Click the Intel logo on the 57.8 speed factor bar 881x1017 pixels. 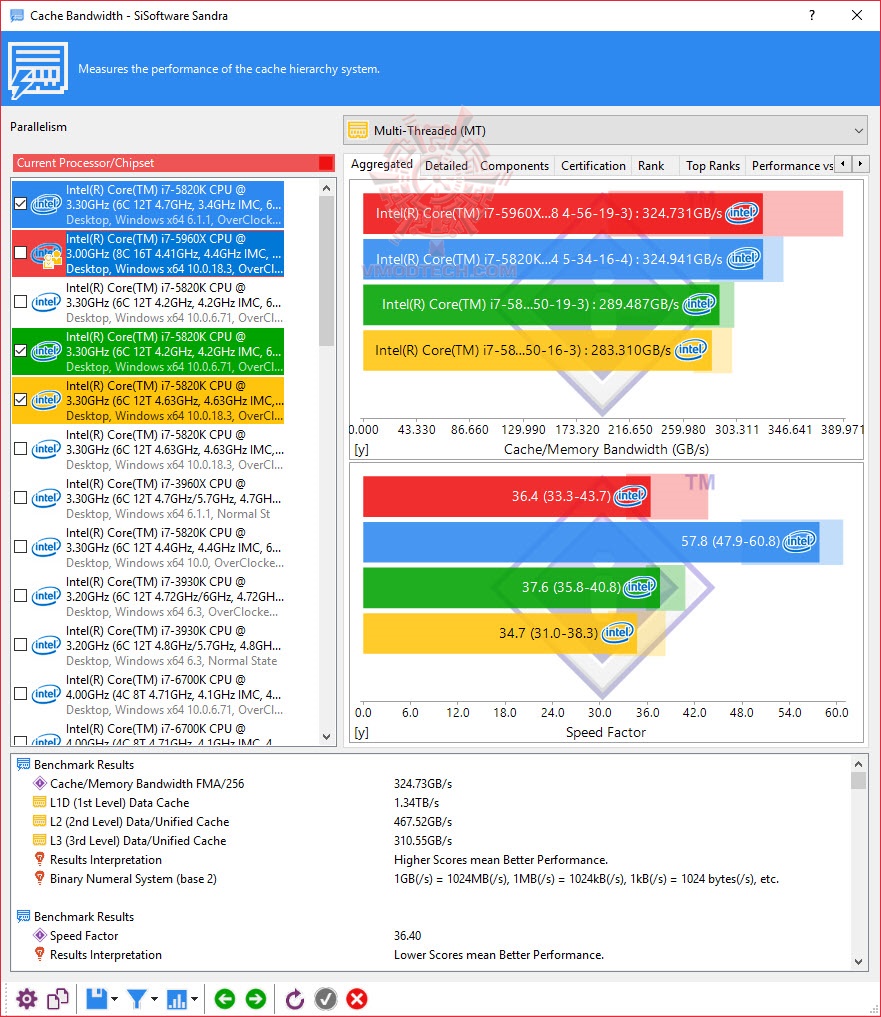(x=799, y=541)
